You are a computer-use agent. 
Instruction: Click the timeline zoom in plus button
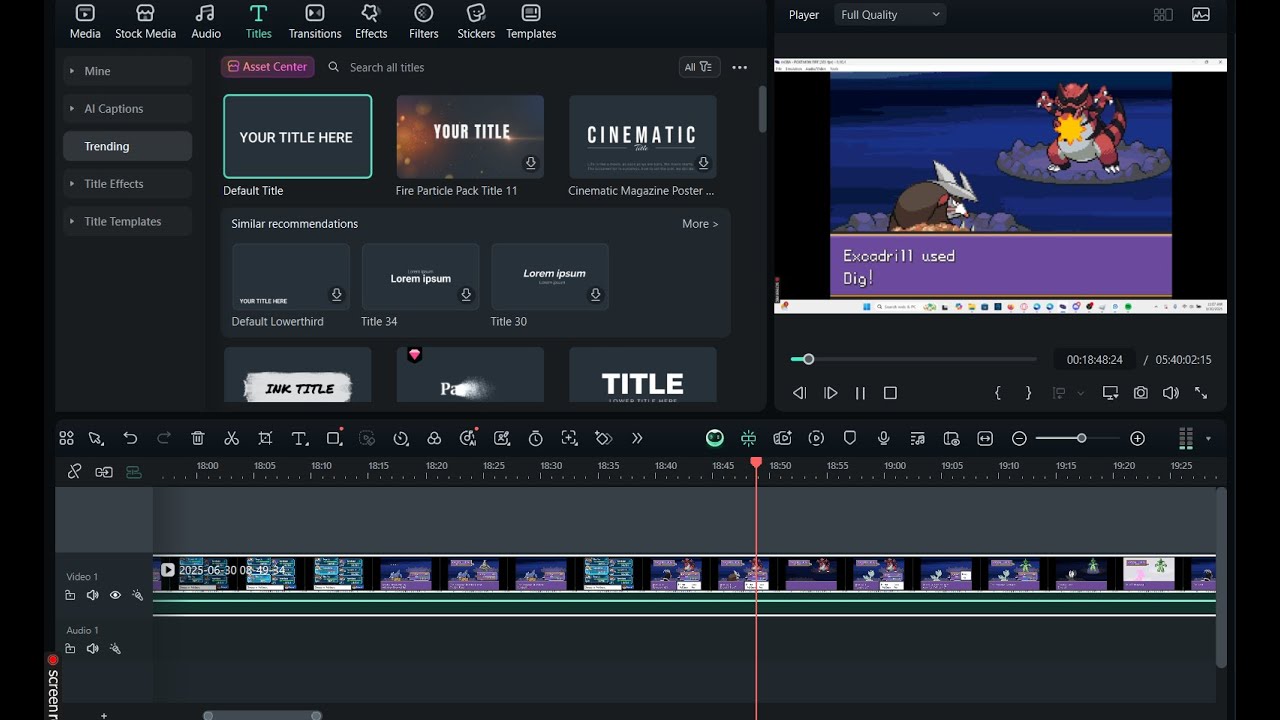point(1137,438)
